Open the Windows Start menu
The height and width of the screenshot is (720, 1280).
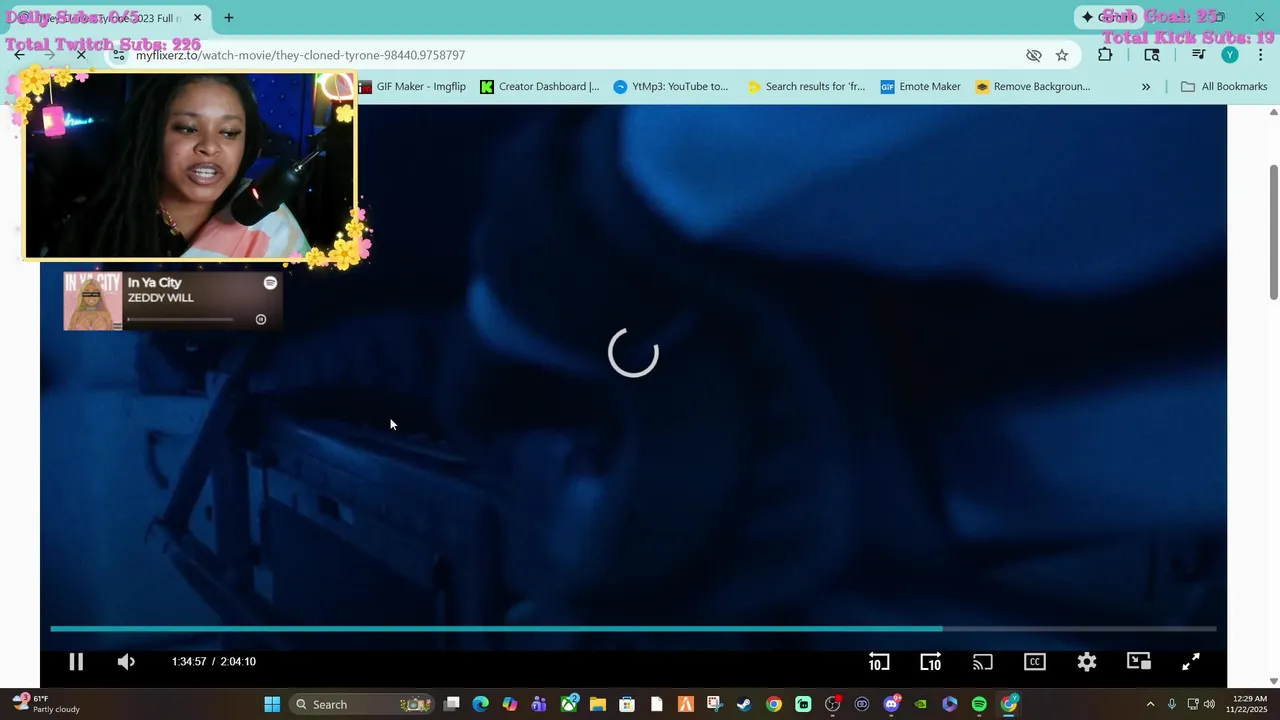coord(272,704)
